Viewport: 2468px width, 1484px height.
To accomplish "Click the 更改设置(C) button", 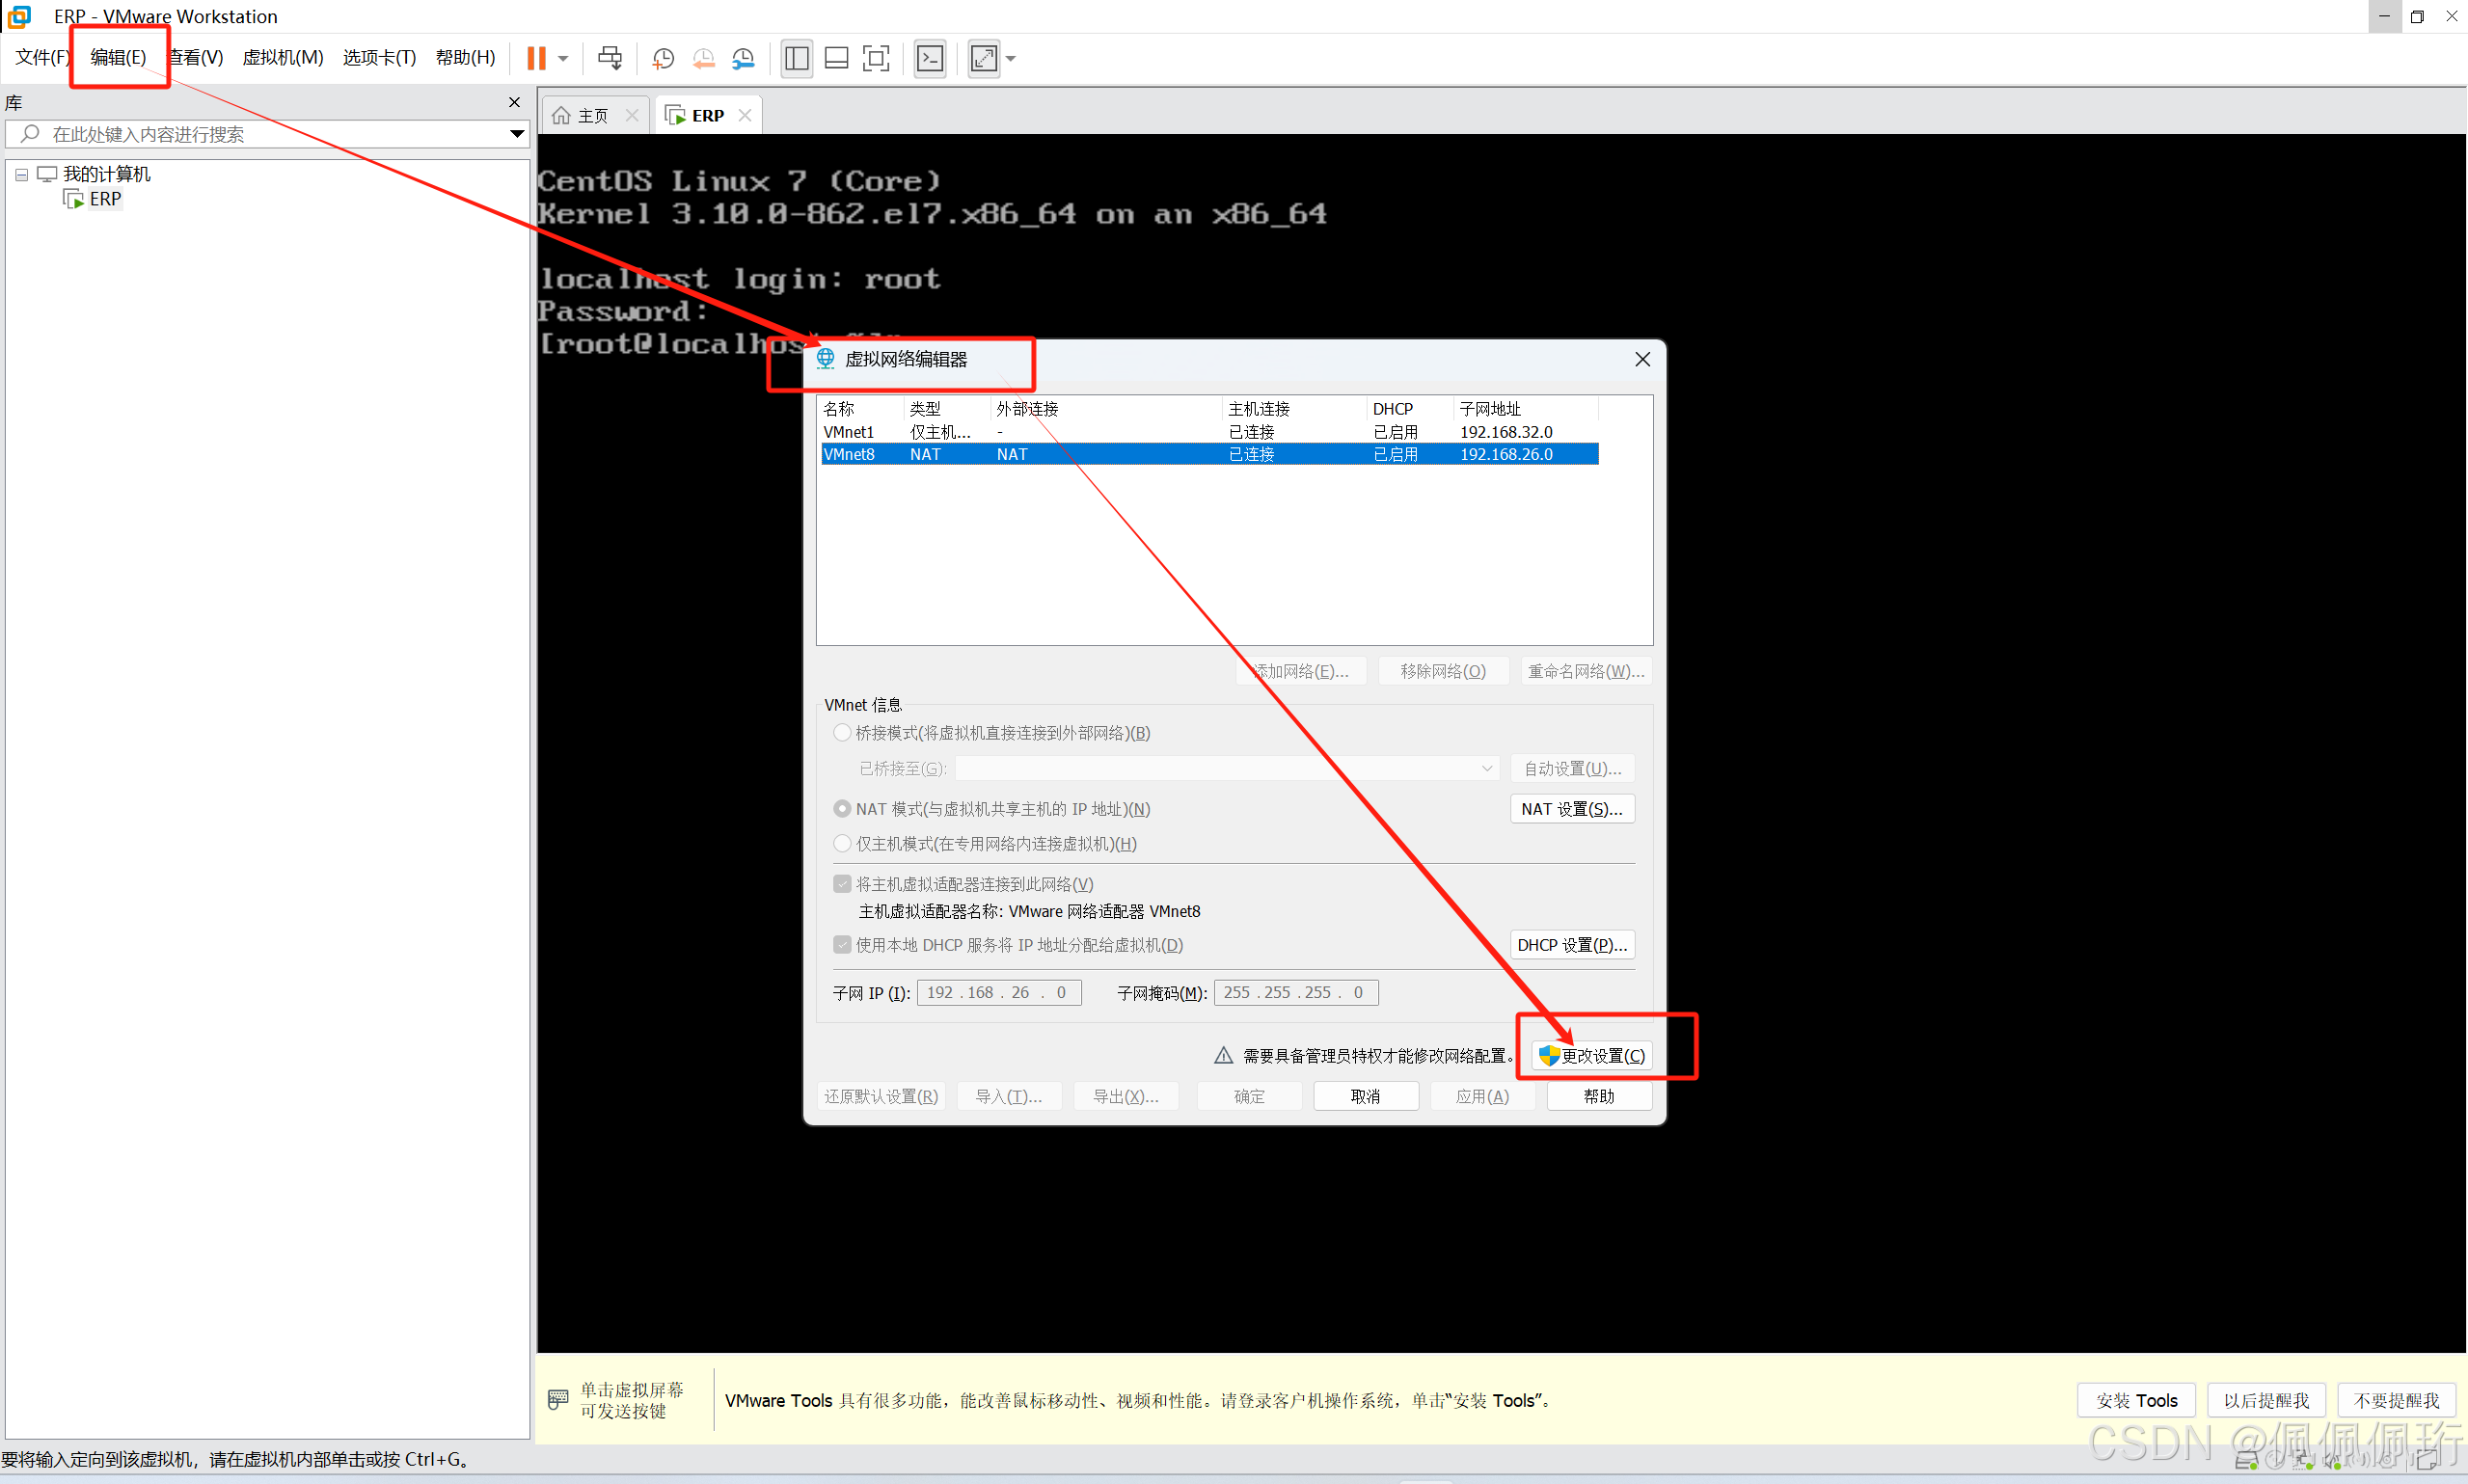I will coord(1592,1056).
